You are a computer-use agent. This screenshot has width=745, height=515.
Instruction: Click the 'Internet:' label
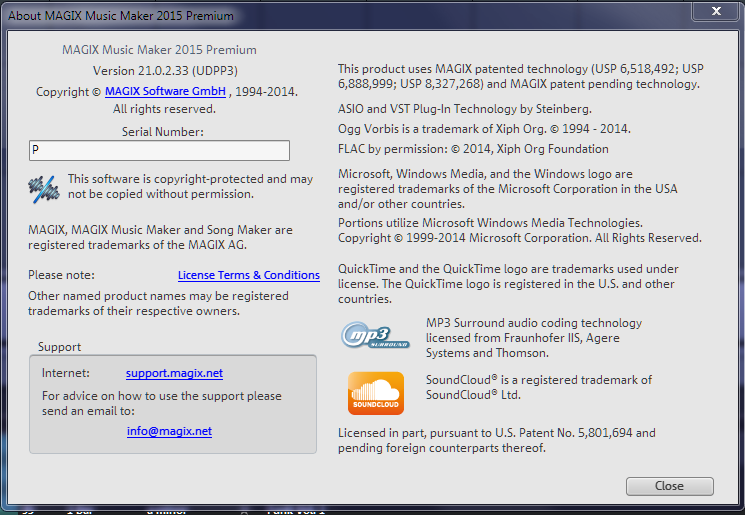66,373
